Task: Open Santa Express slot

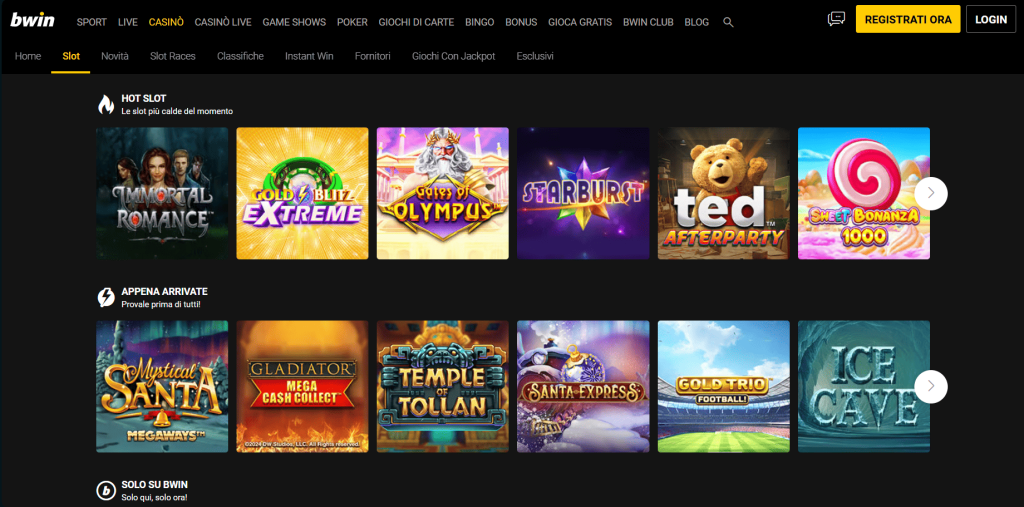Action: coord(583,387)
